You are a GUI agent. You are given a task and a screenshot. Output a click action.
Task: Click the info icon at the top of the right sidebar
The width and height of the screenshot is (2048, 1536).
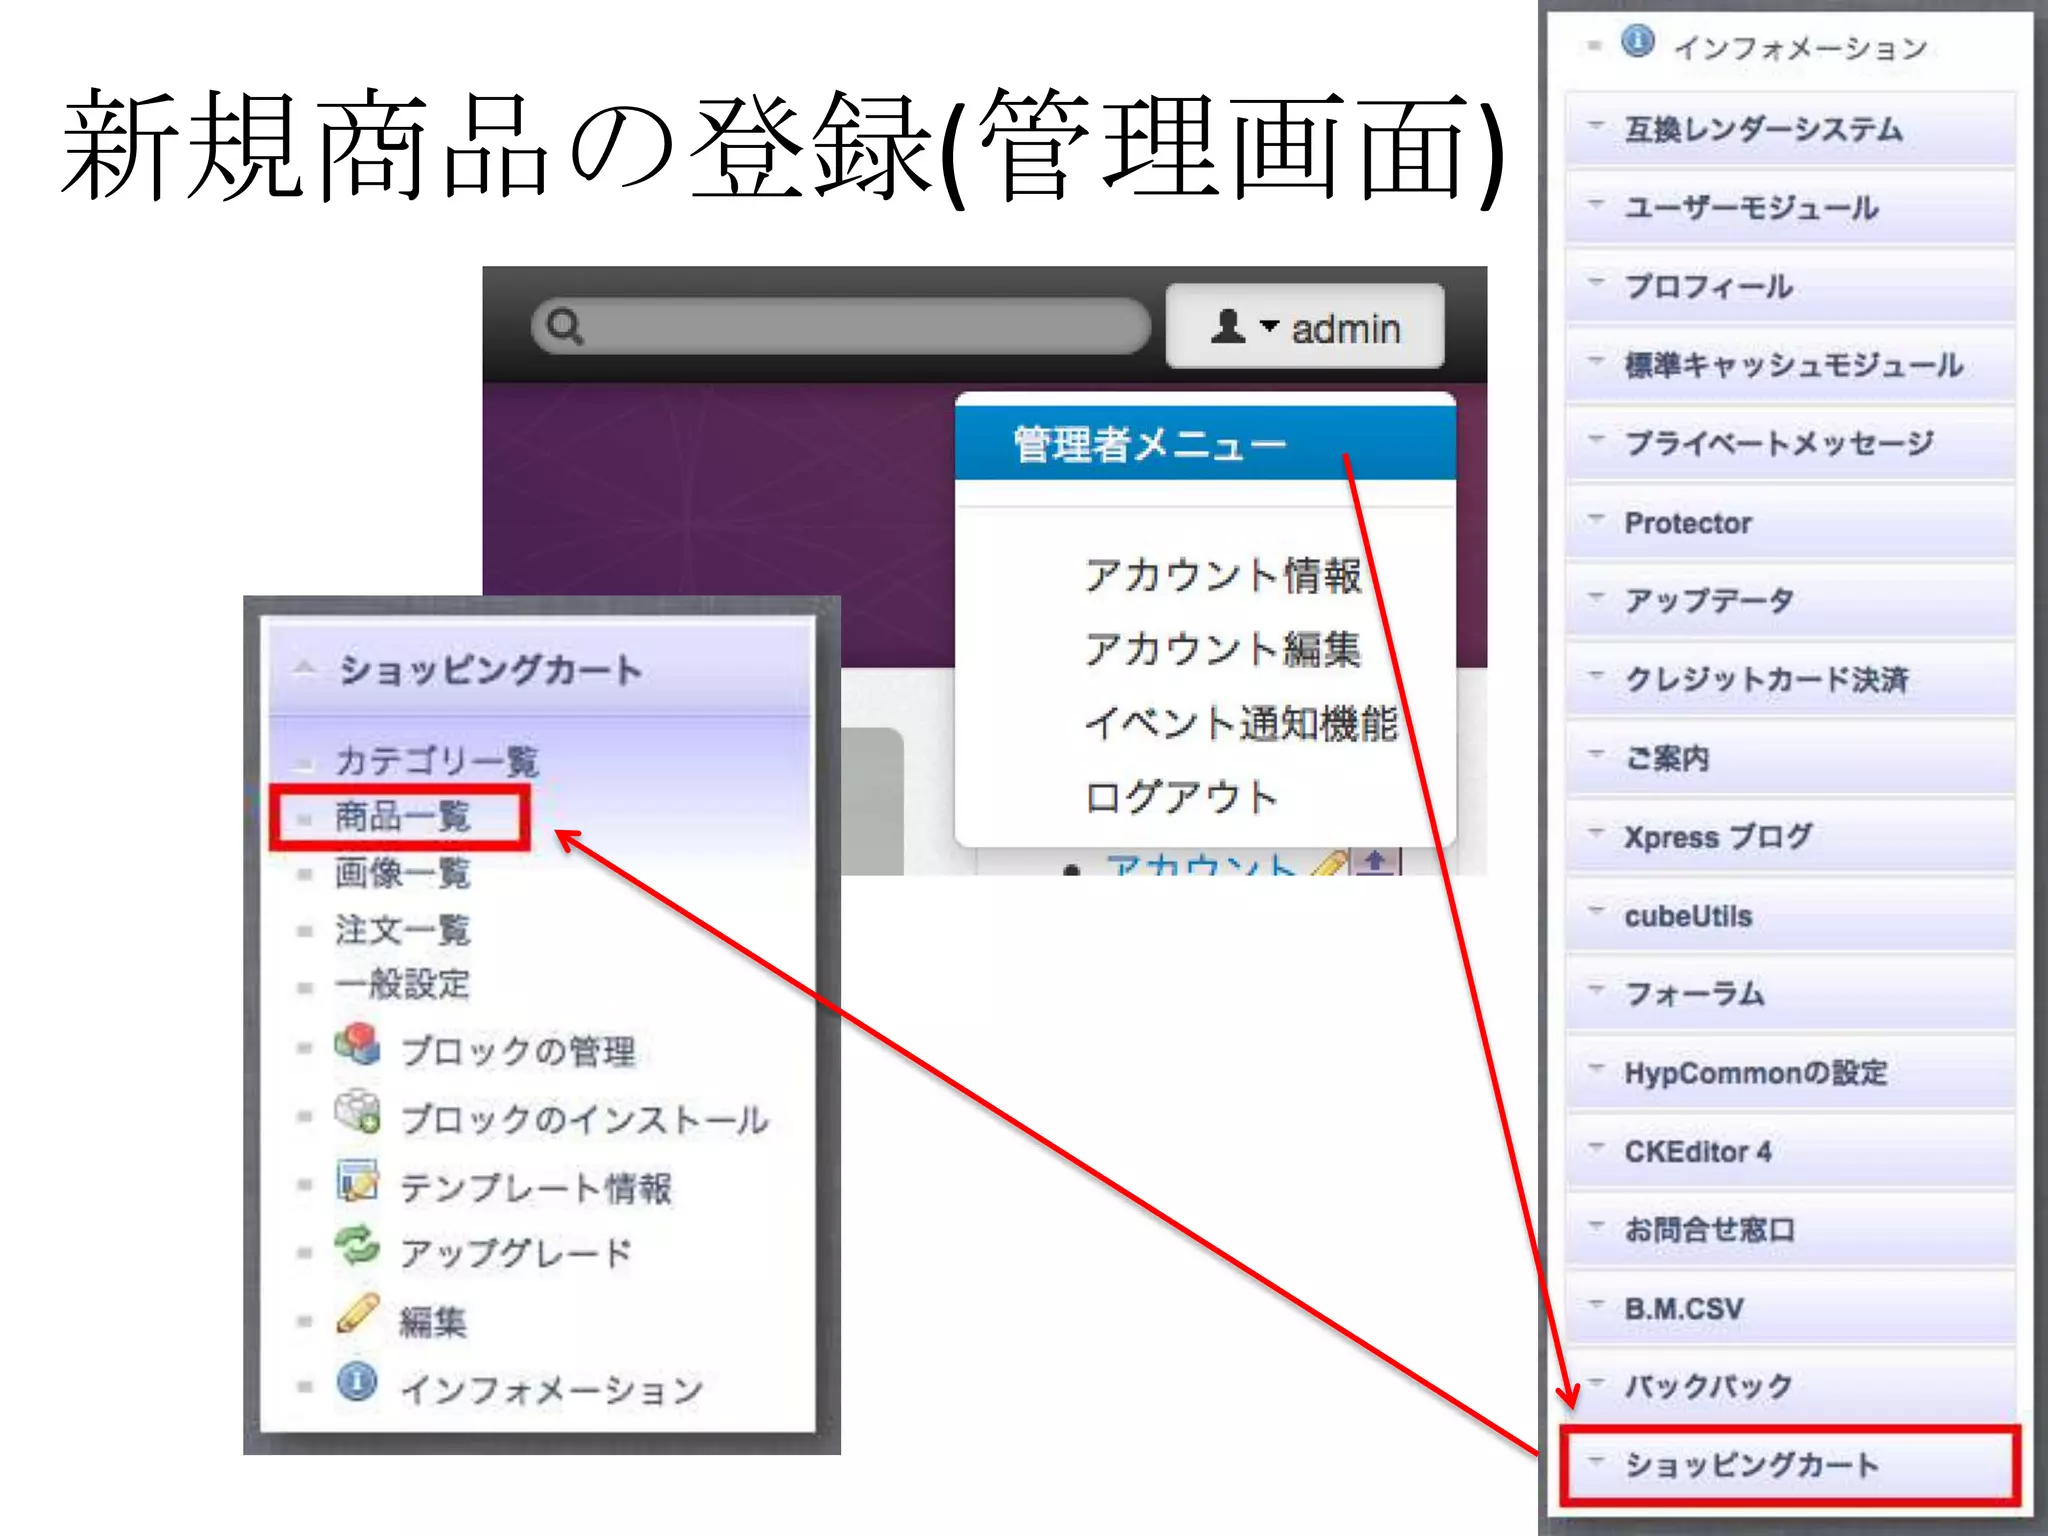pyautogui.click(x=1638, y=42)
